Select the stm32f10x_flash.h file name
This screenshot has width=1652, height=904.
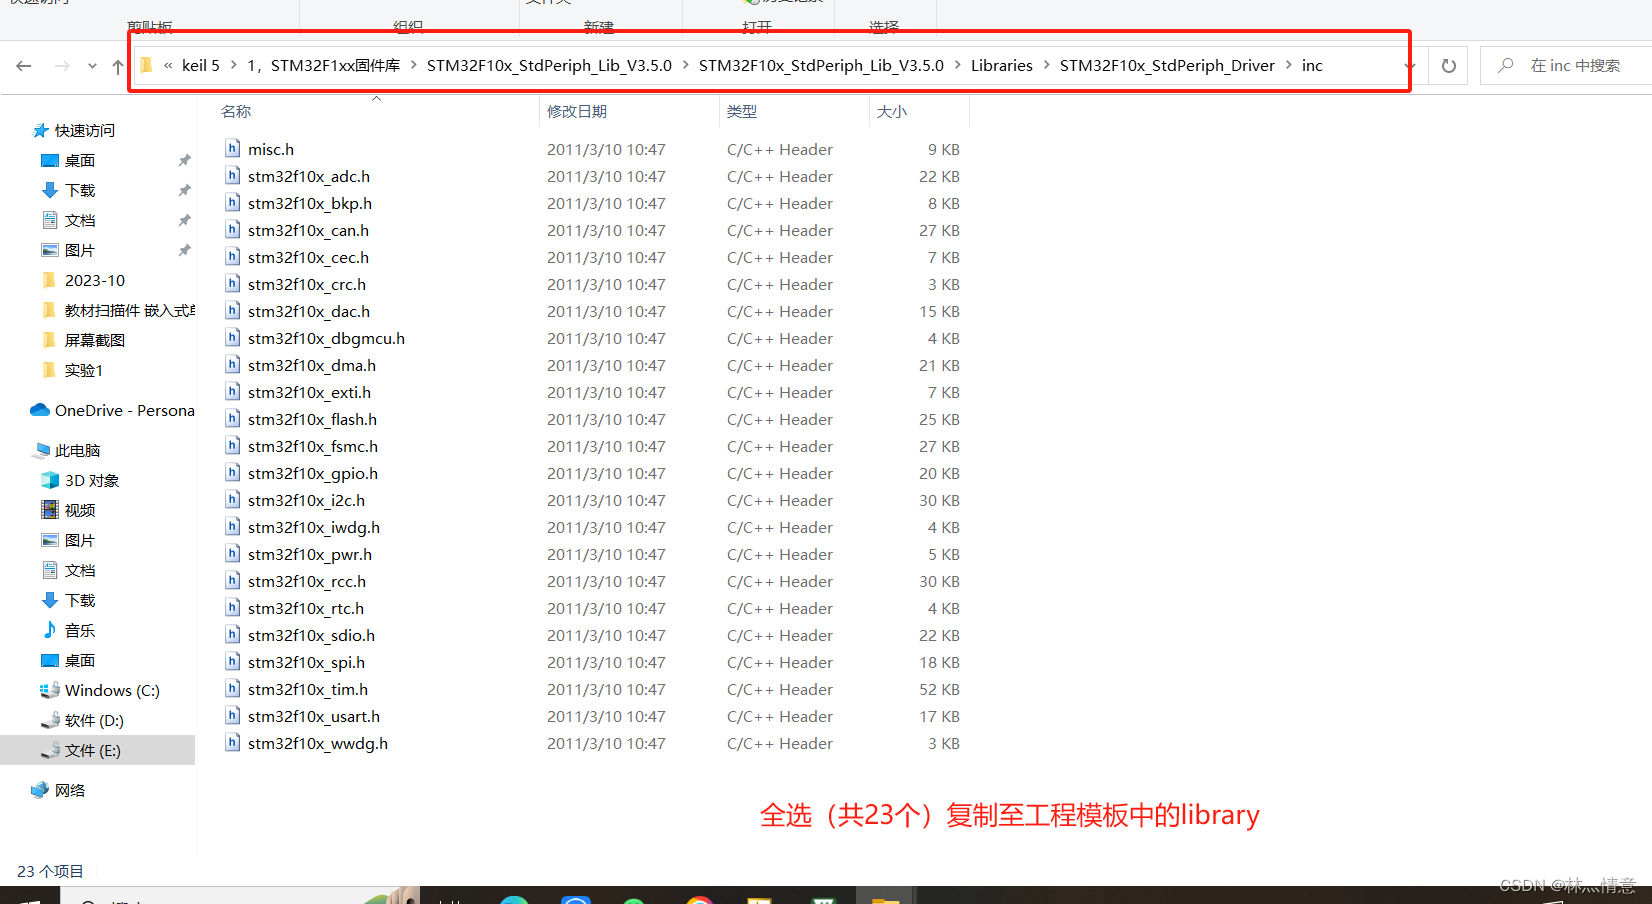(x=312, y=420)
